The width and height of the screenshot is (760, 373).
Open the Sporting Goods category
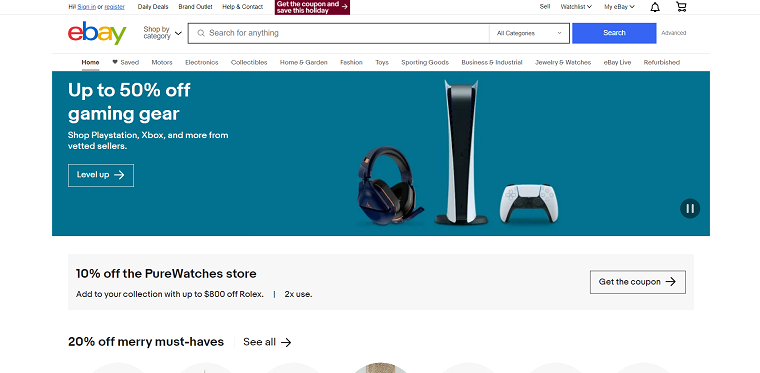coord(425,62)
